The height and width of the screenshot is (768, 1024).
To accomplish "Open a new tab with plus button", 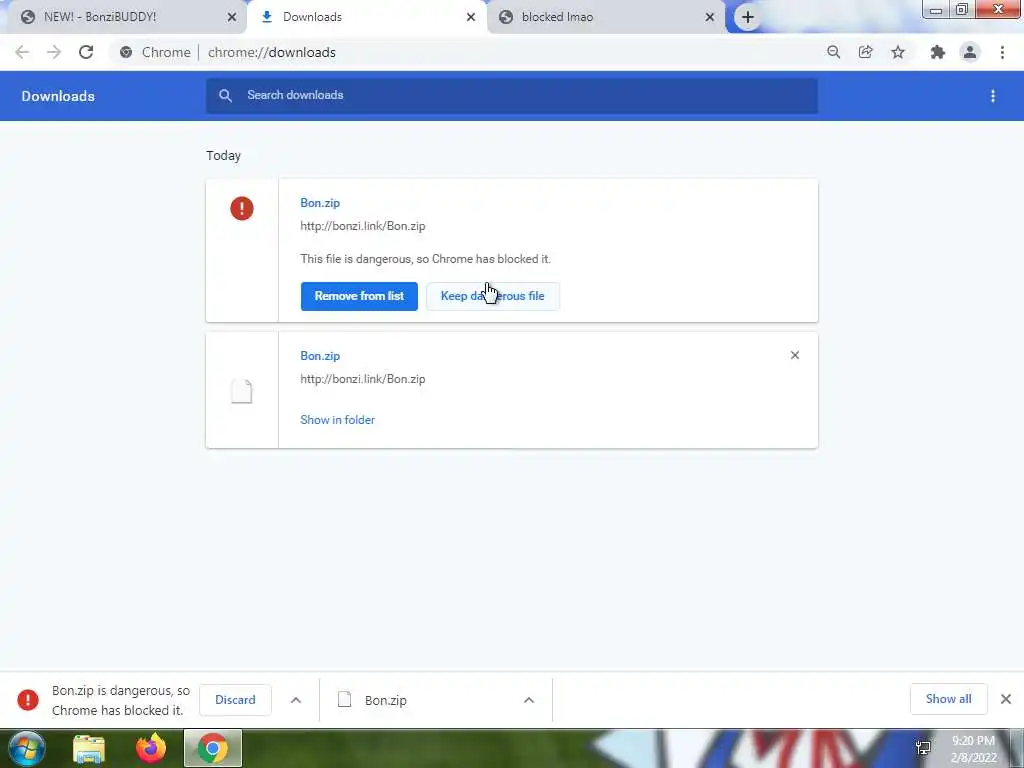I will pos(748,17).
